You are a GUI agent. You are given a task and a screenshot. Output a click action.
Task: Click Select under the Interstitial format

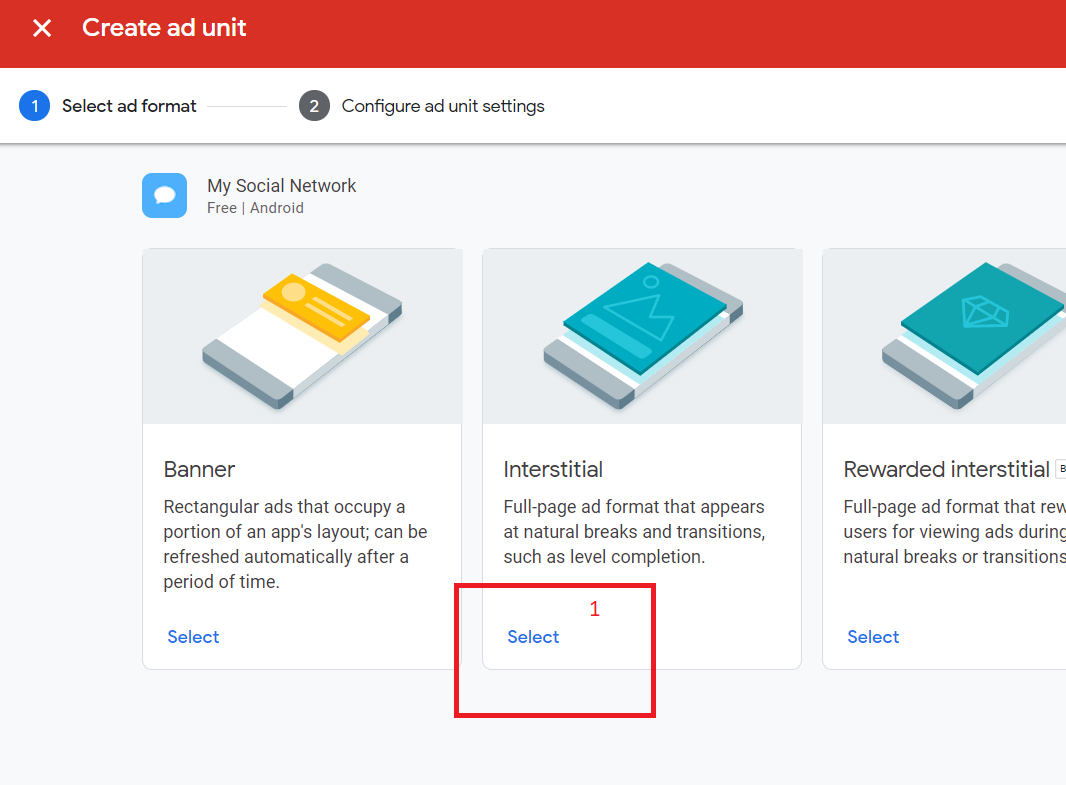(533, 636)
